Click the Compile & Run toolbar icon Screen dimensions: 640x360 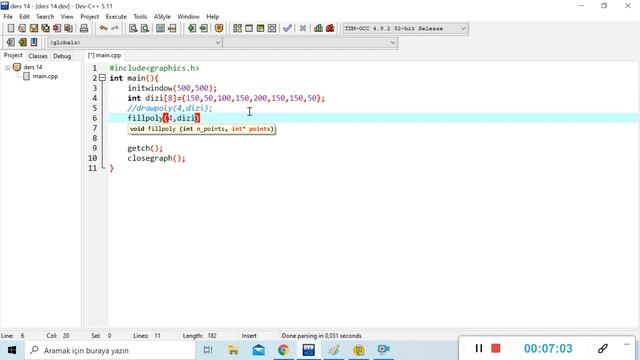click(260, 28)
